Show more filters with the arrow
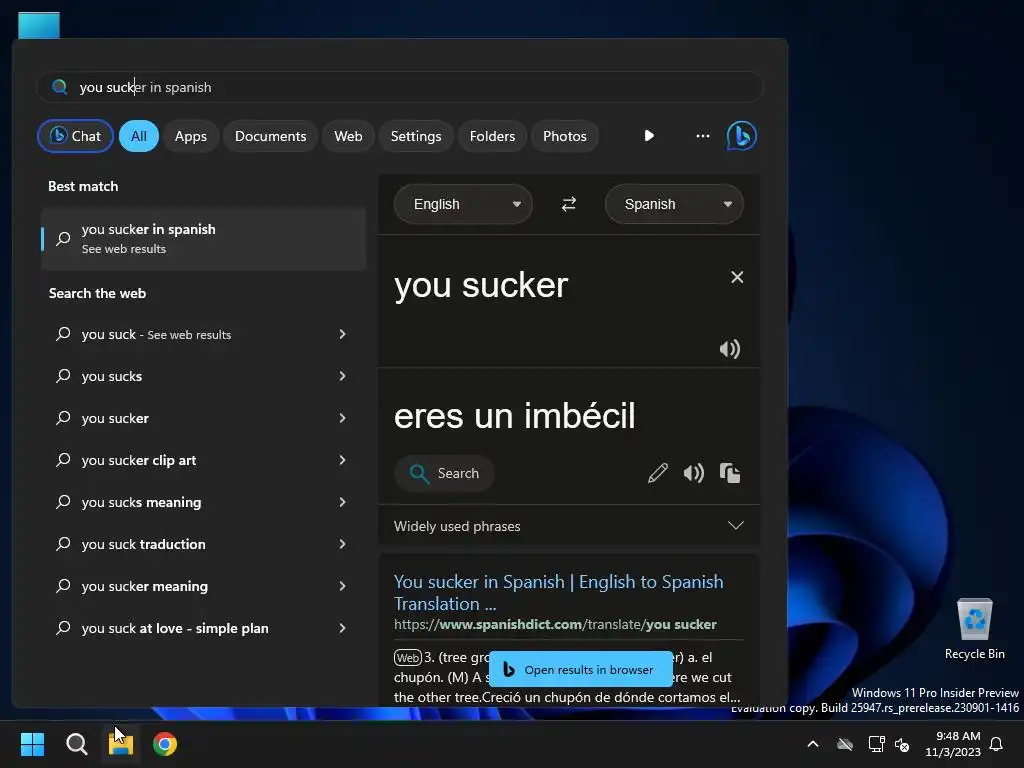This screenshot has height=768, width=1024. click(x=648, y=136)
